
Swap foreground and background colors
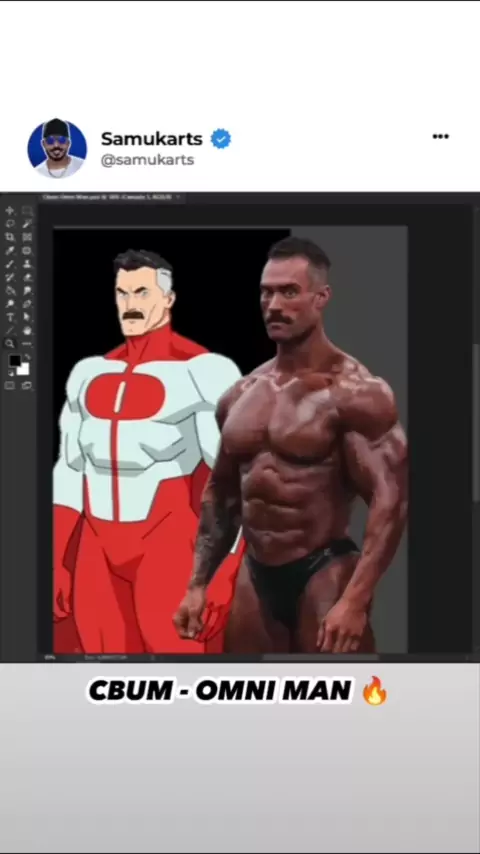point(27,357)
